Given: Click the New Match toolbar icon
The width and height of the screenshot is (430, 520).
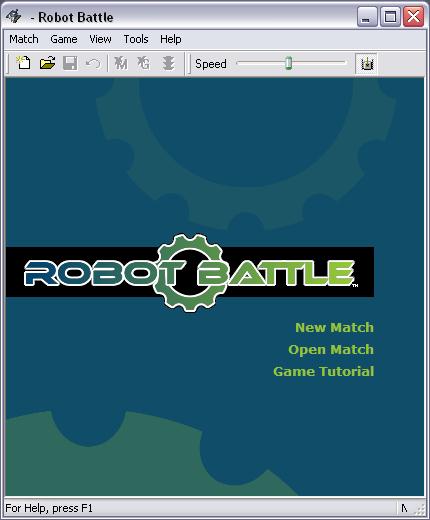Looking at the screenshot, I should 23,63.
